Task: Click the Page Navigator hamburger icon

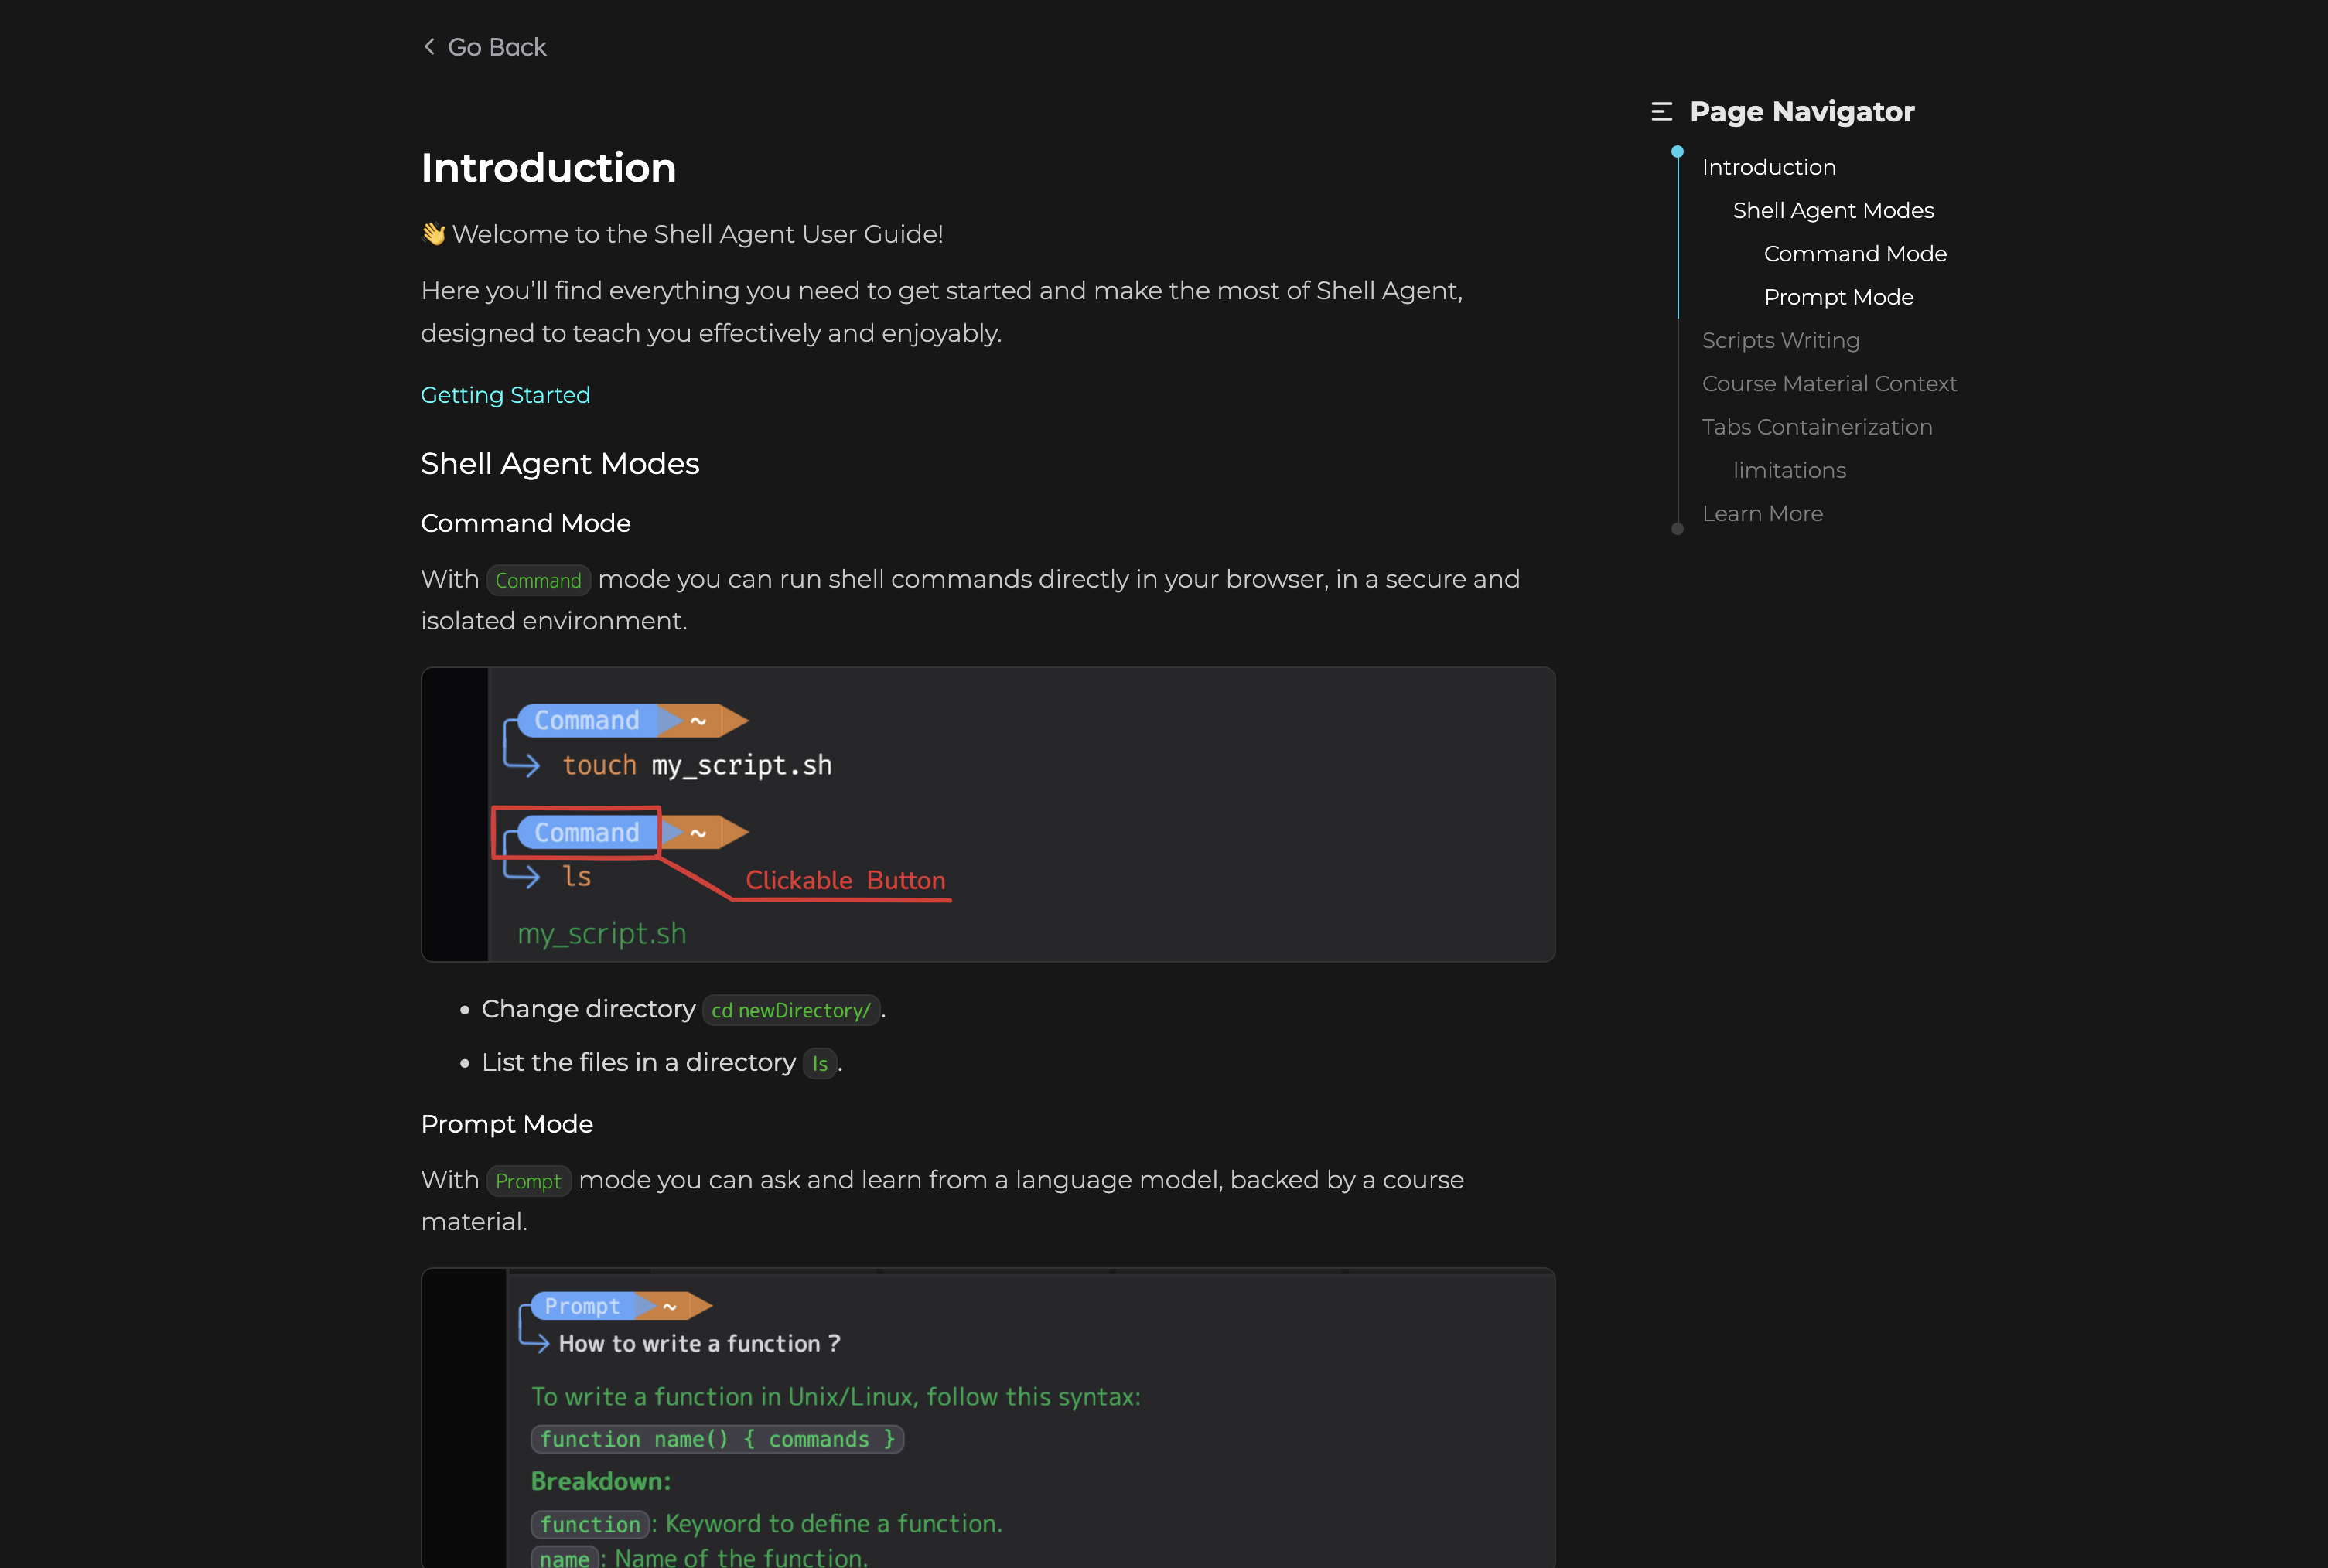Action: [x=1661, y=112]
